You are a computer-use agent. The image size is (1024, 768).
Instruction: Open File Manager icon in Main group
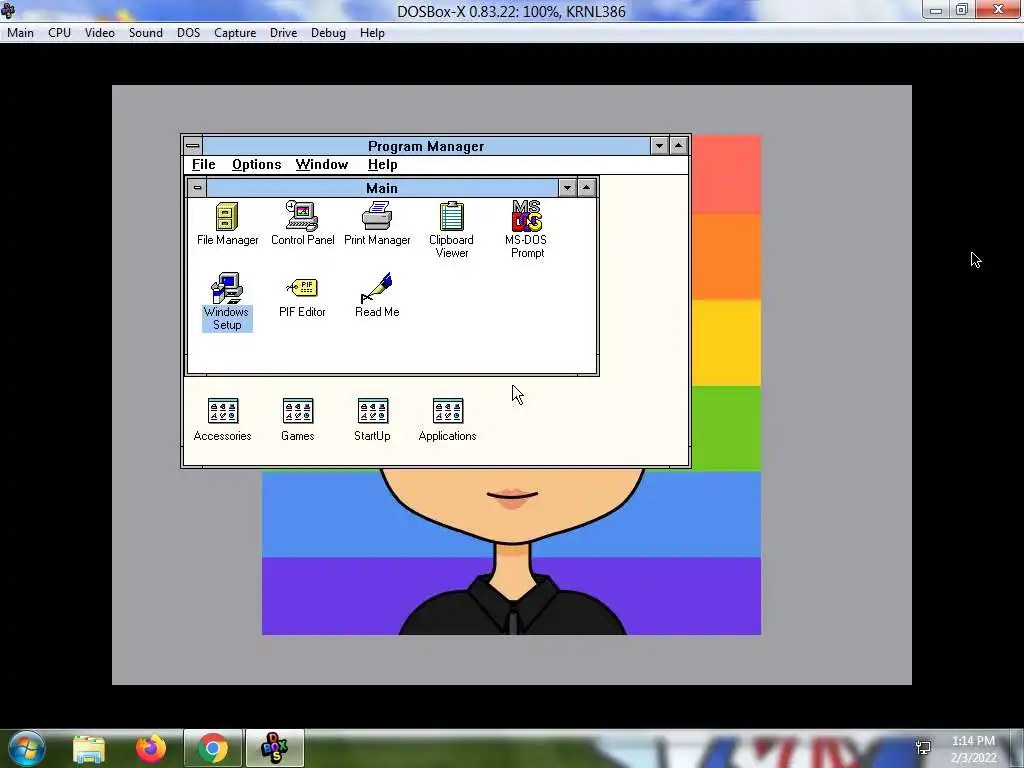pos(227,224)
